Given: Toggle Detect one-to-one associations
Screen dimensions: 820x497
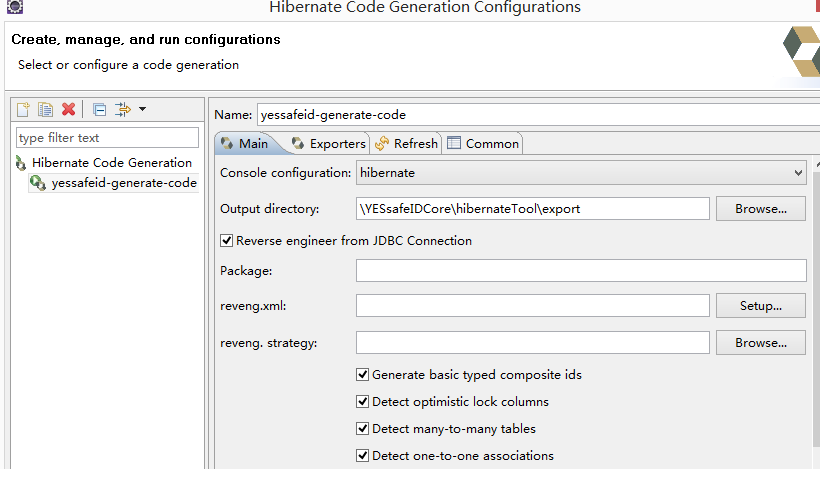Looking at the screenshot, I should click(x=362, y=456).
